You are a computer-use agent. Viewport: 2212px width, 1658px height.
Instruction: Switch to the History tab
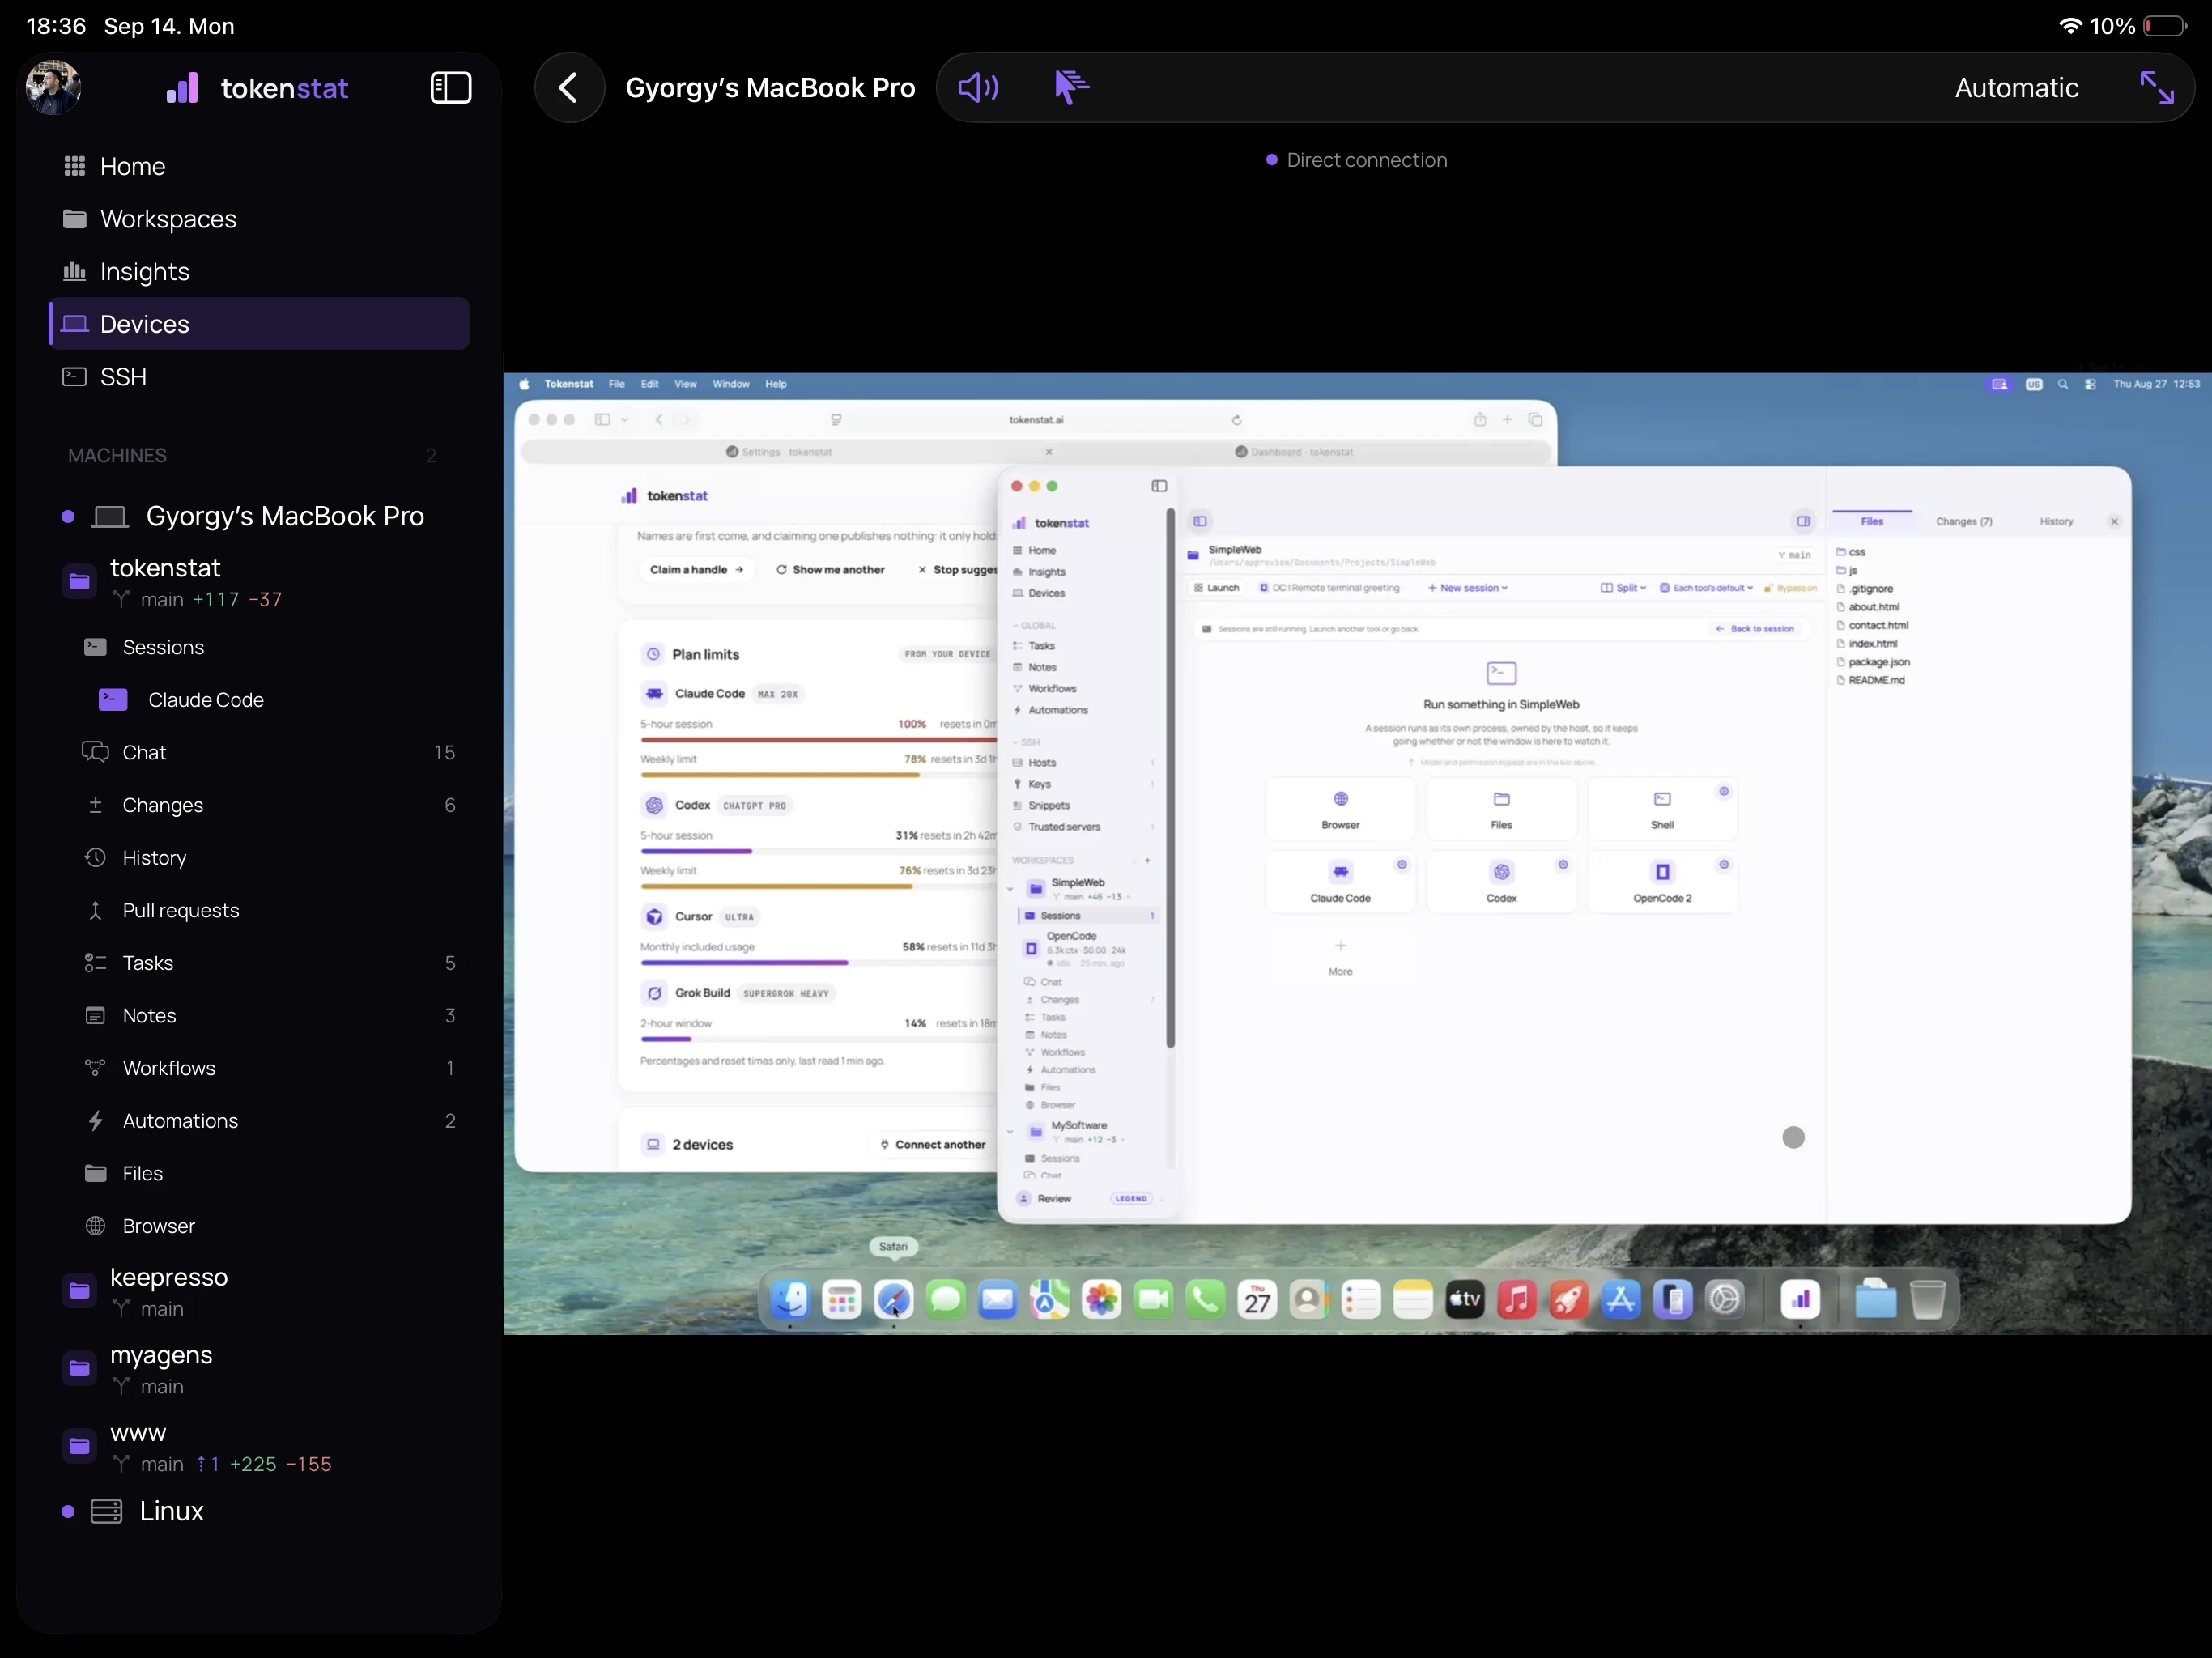click(x=2056, y=521)
